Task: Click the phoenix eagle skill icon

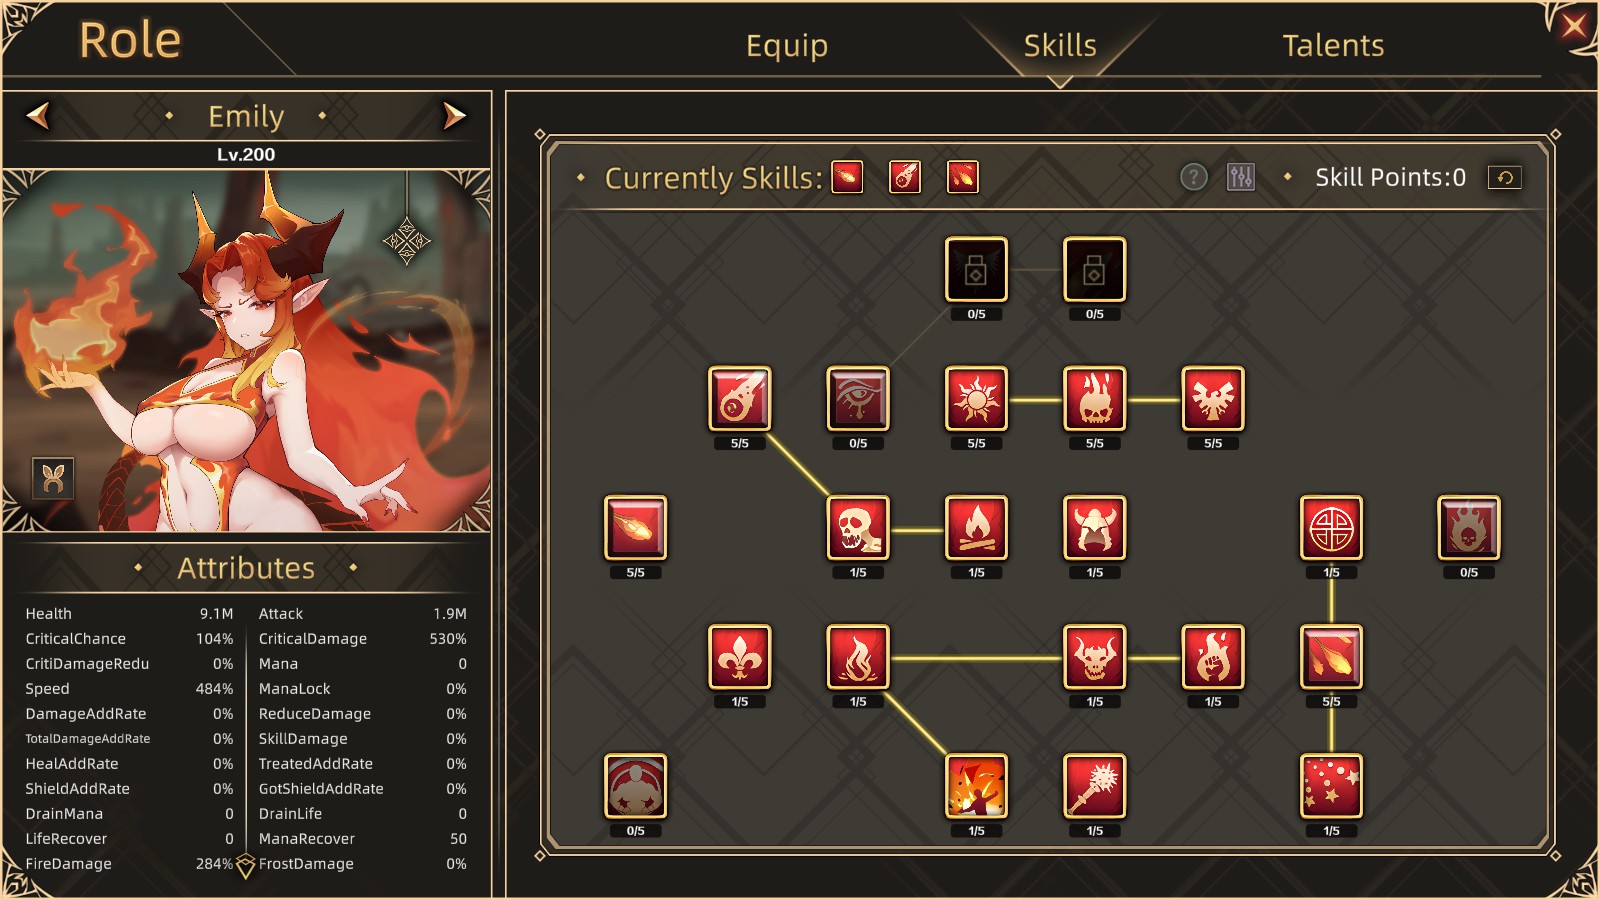Action: pos(1213,398)
